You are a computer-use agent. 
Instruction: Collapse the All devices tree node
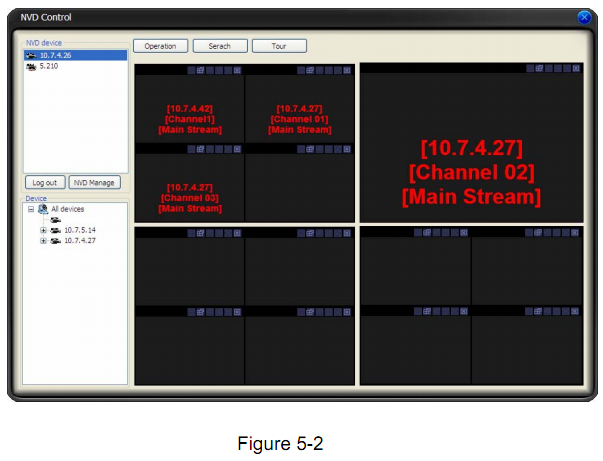point(31,209)
